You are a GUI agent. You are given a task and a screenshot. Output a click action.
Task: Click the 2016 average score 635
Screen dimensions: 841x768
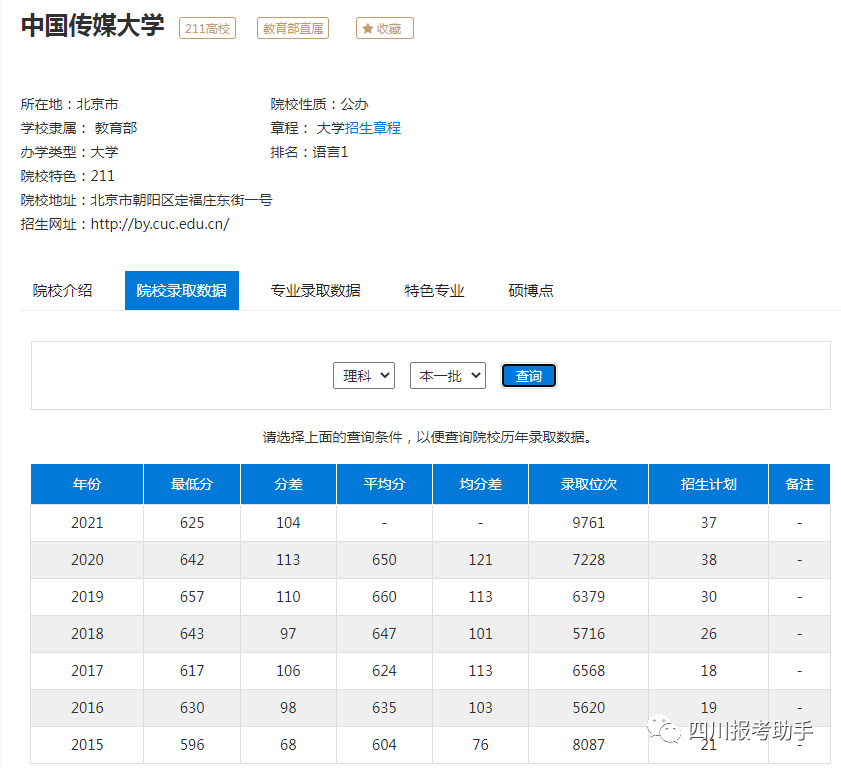[x=385, y=708]
